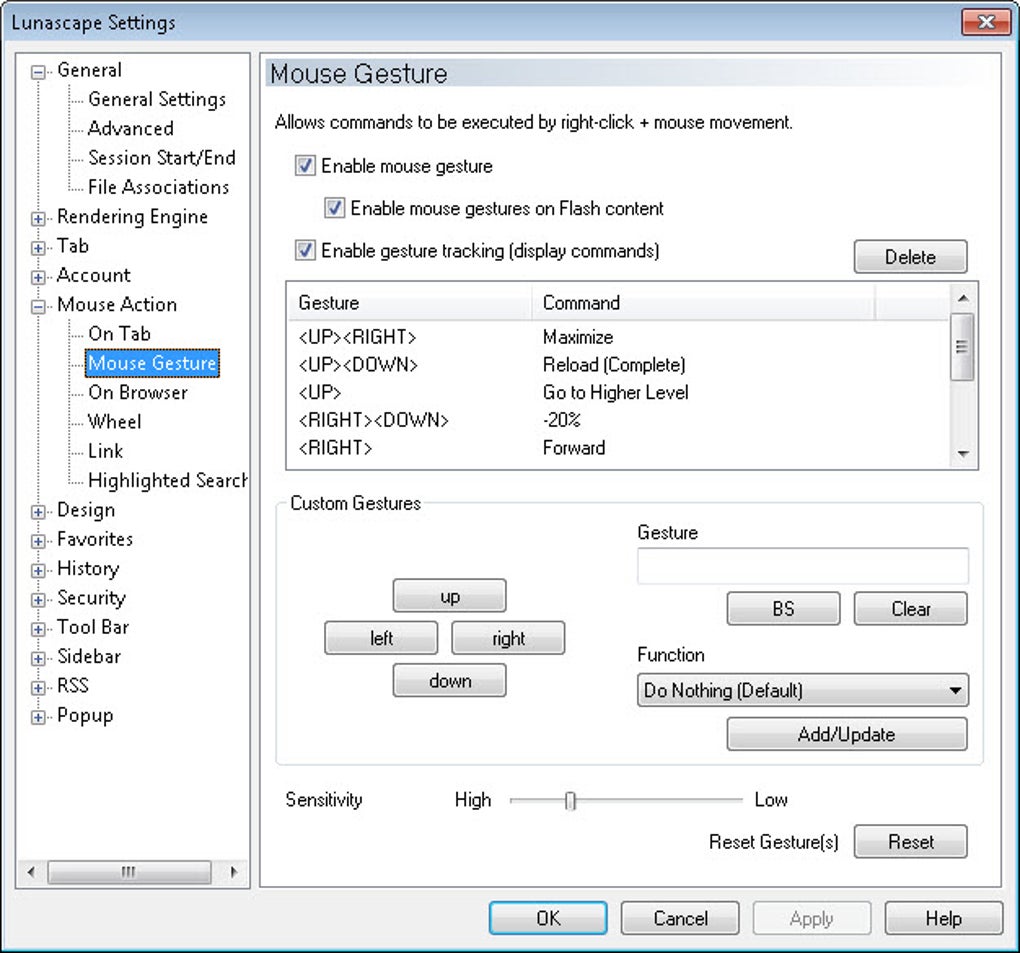
Task: Click the BS backspace button
Action: pyautogui.click(x=783, y=609)
